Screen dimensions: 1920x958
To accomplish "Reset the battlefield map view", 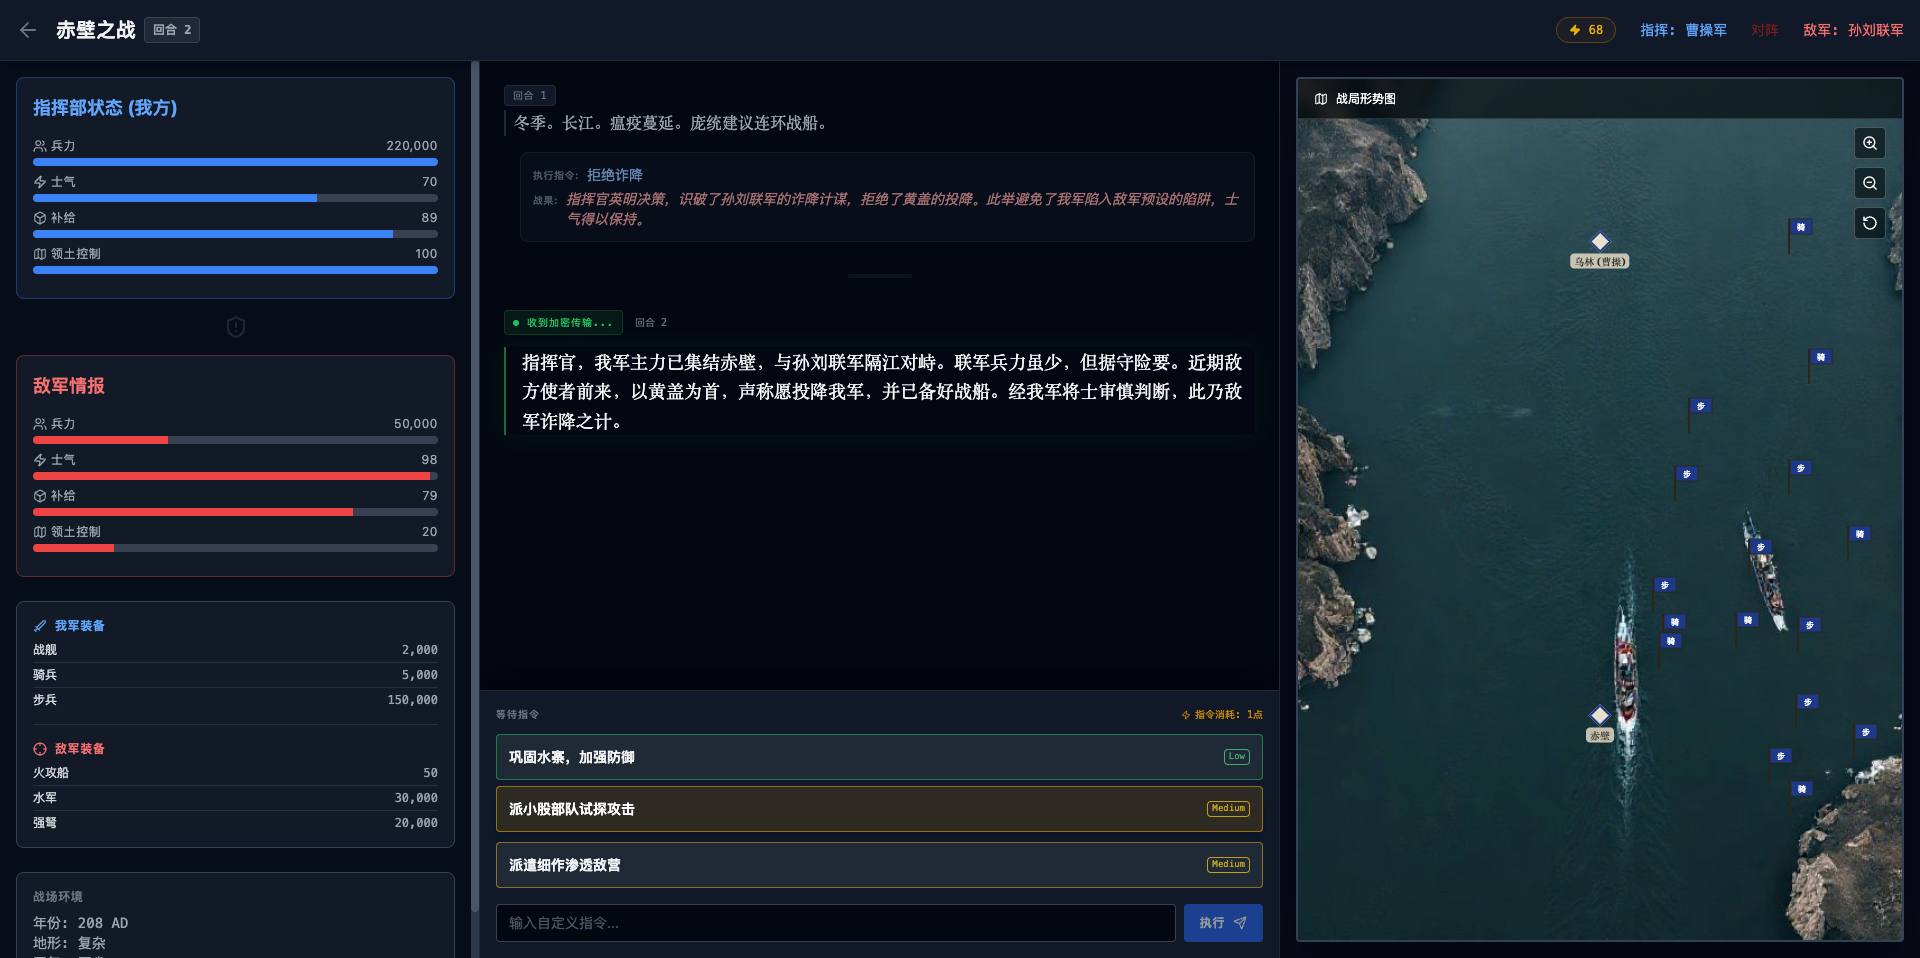I will pyautogui.click(x=1869, y=223).
